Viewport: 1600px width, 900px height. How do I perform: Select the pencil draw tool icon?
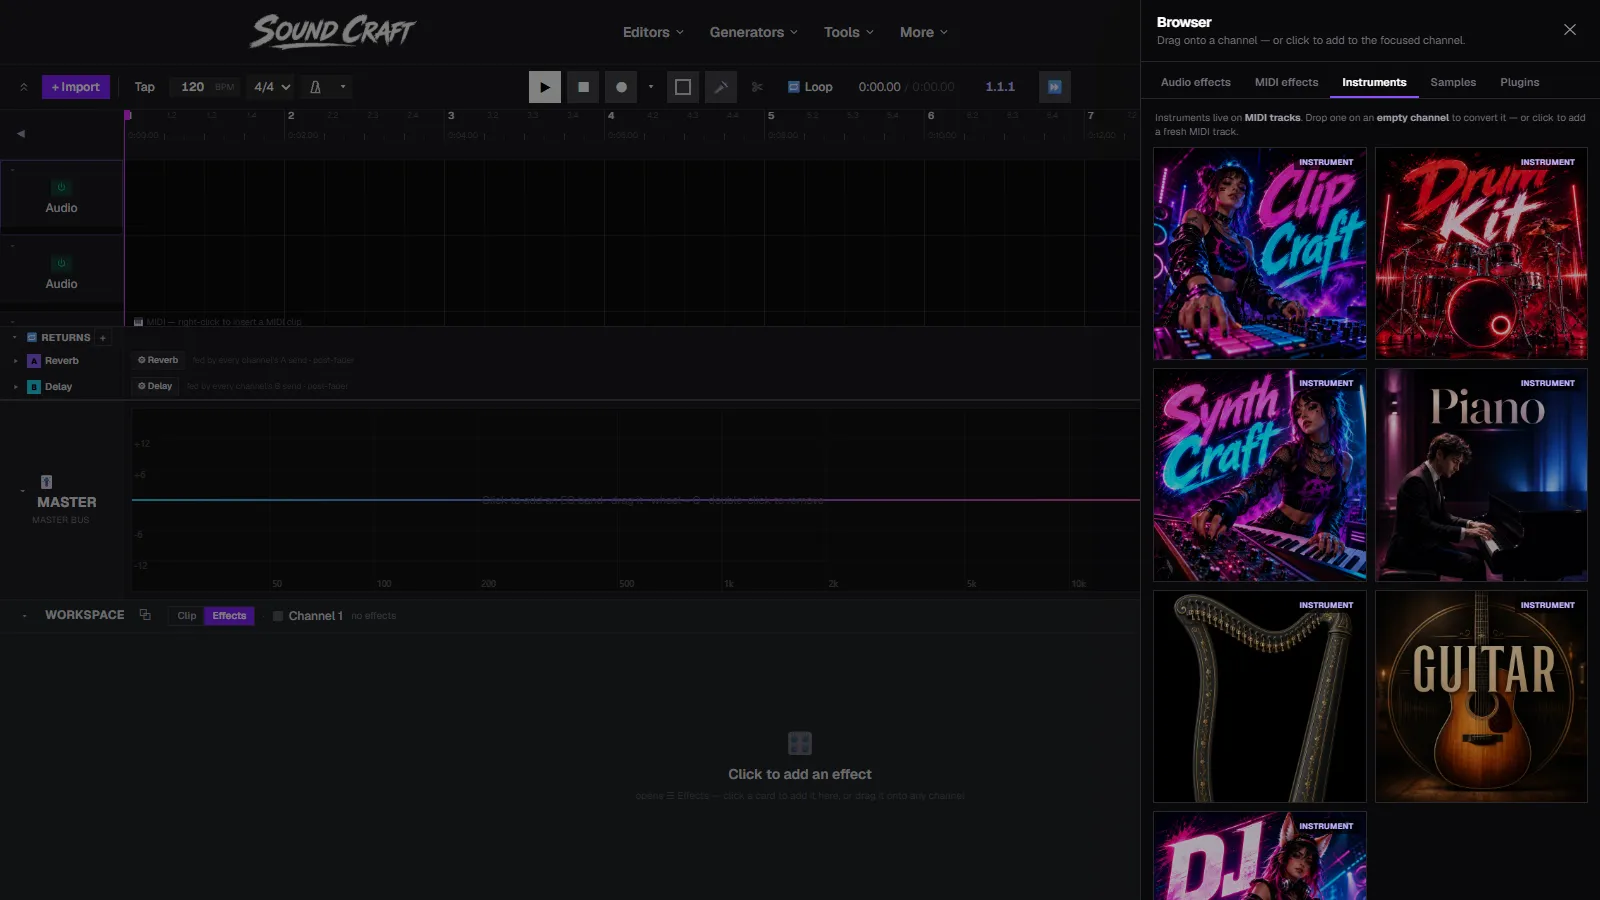tap(721, 87)
